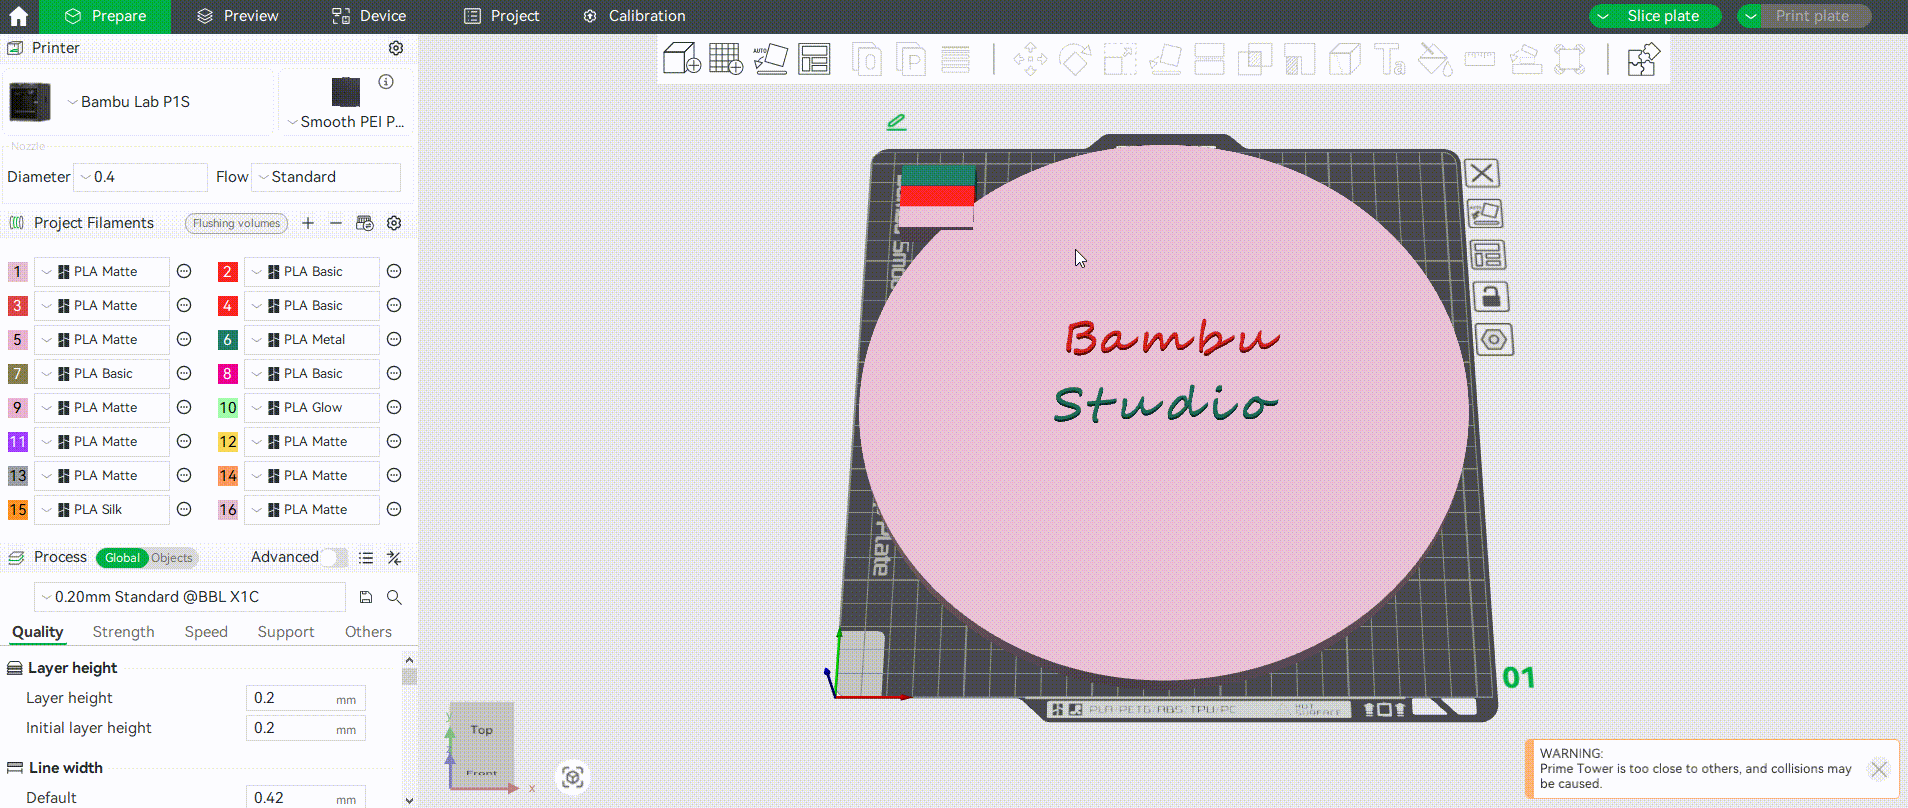Viewport: 1908px width, 808px height.
Task: Open printer settings gear icon
Action: (x=396, y=48)
